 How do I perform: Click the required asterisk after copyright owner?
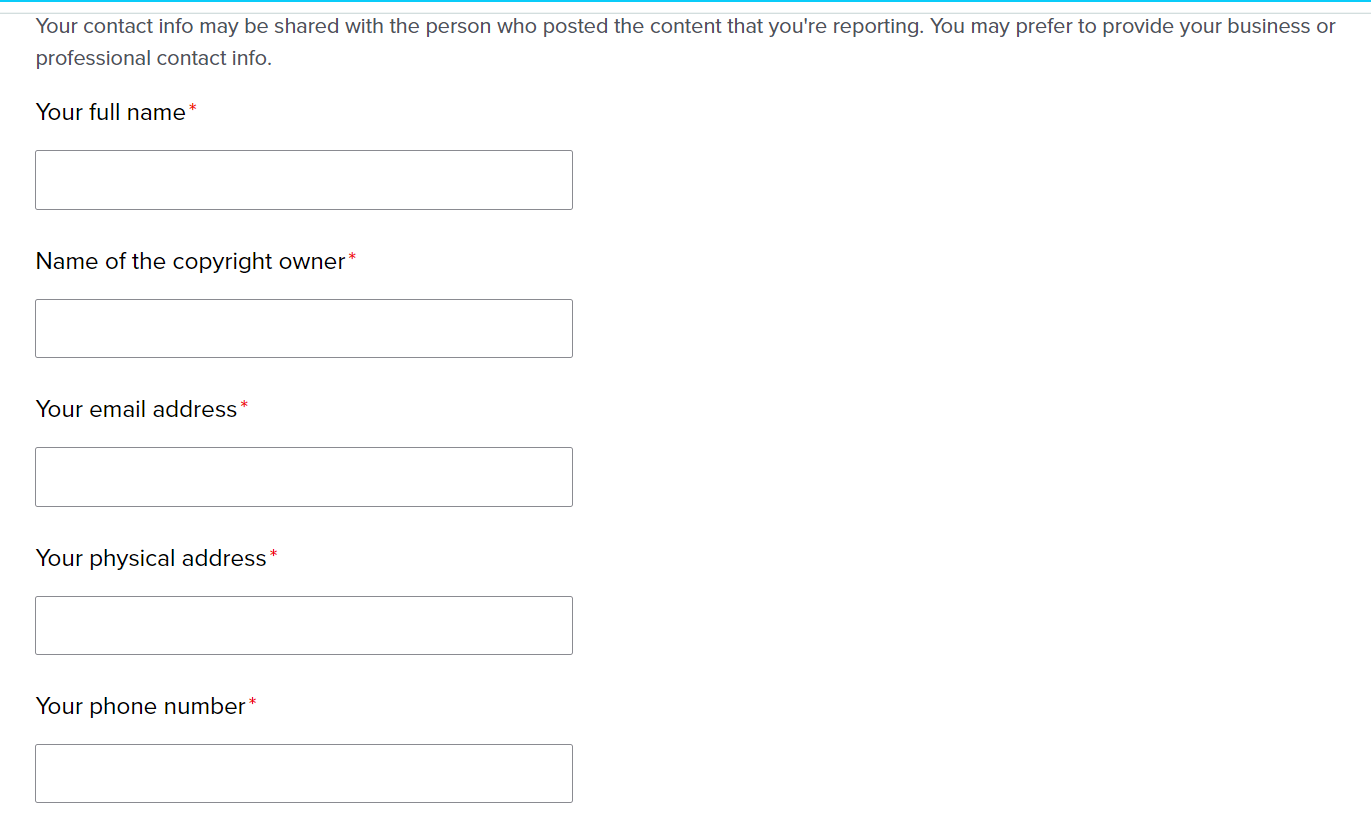(x=352, y=258)
